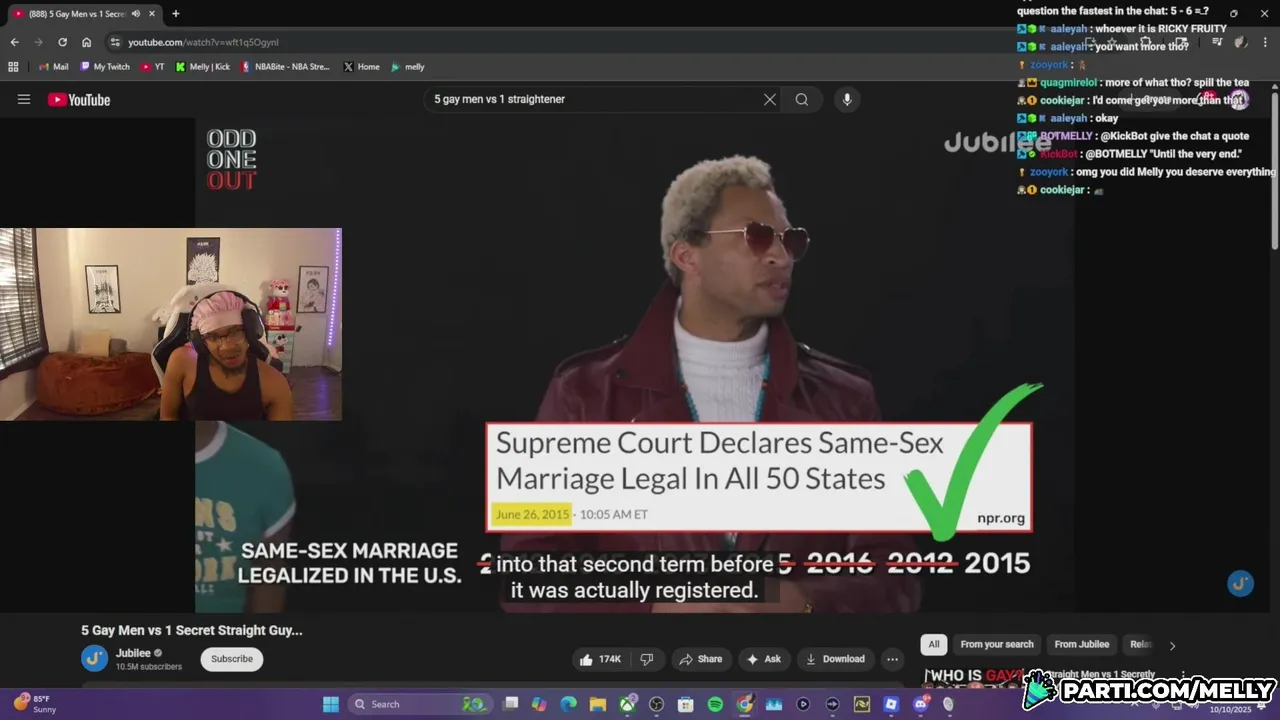
Task: Click the browser address bar URL
Action: click(x=203, y=42)
